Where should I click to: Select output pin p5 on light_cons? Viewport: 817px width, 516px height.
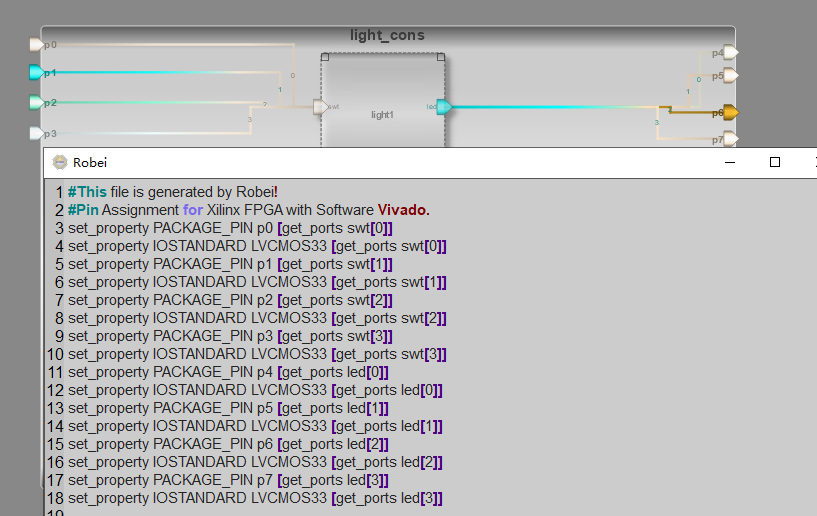(x=731, y=76)
